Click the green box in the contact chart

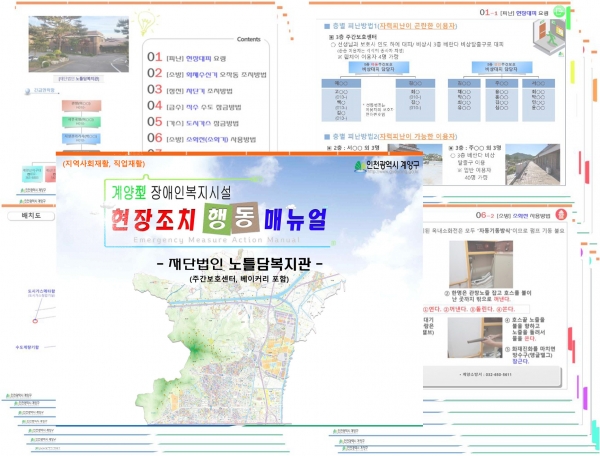tap(82, 122)
